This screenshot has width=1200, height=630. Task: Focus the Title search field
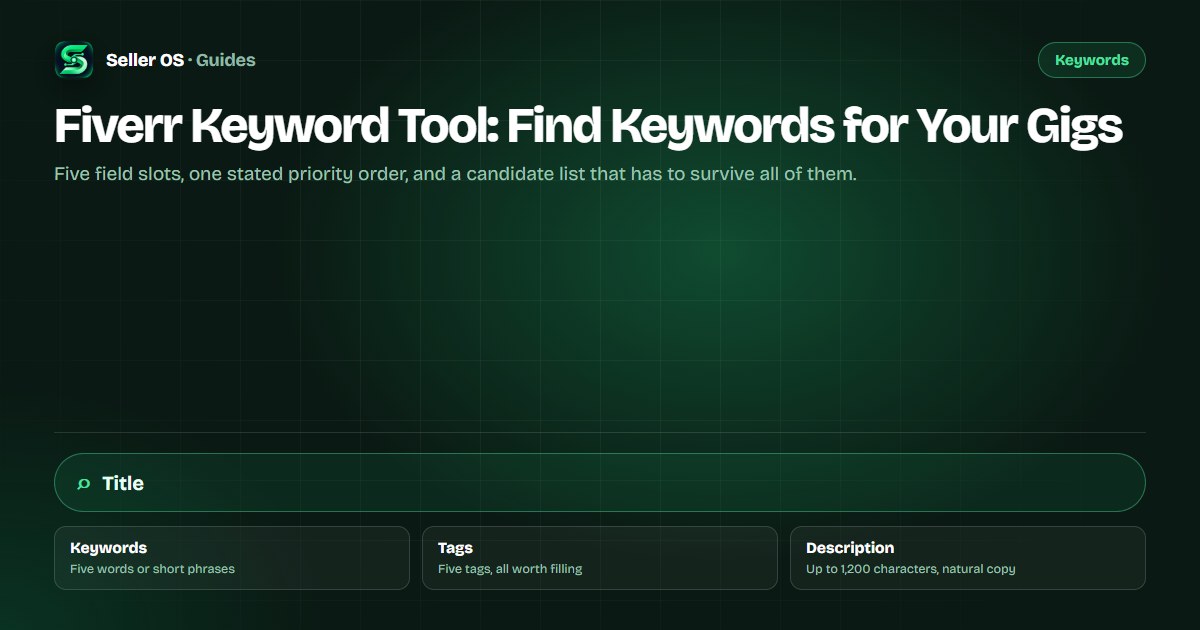click(x=600, y=483)
